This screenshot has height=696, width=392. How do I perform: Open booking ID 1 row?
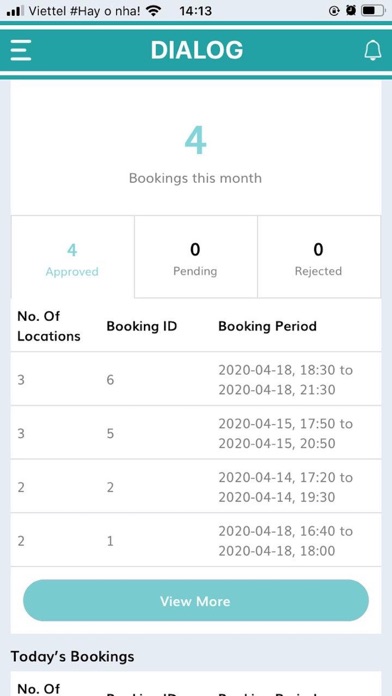[x=196, y=540]
